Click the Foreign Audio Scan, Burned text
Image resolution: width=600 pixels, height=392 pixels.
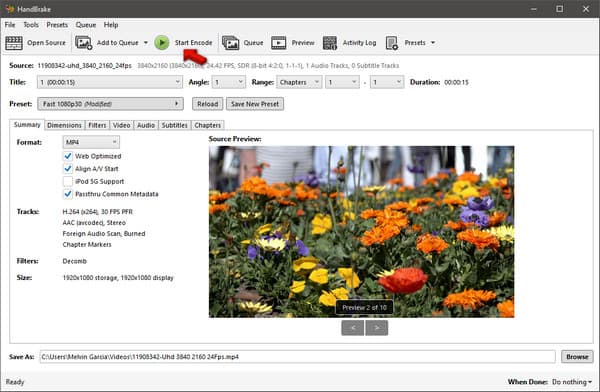tap(104, 234)
